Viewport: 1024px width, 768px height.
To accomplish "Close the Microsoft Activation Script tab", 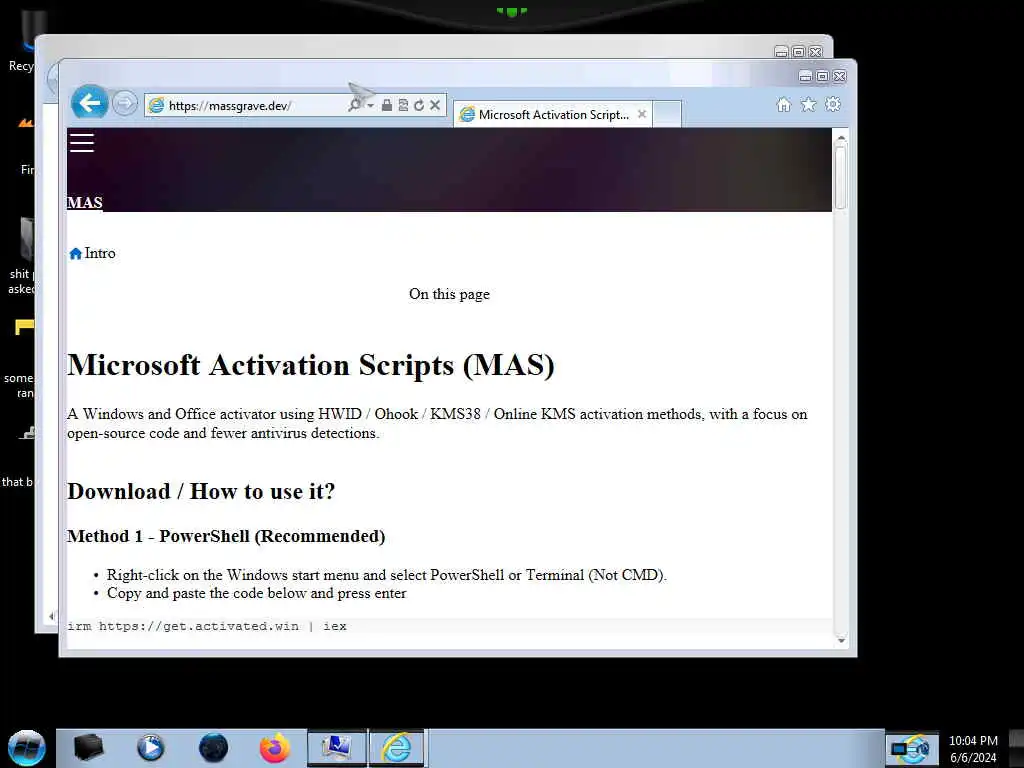I will tap(642, 114).
